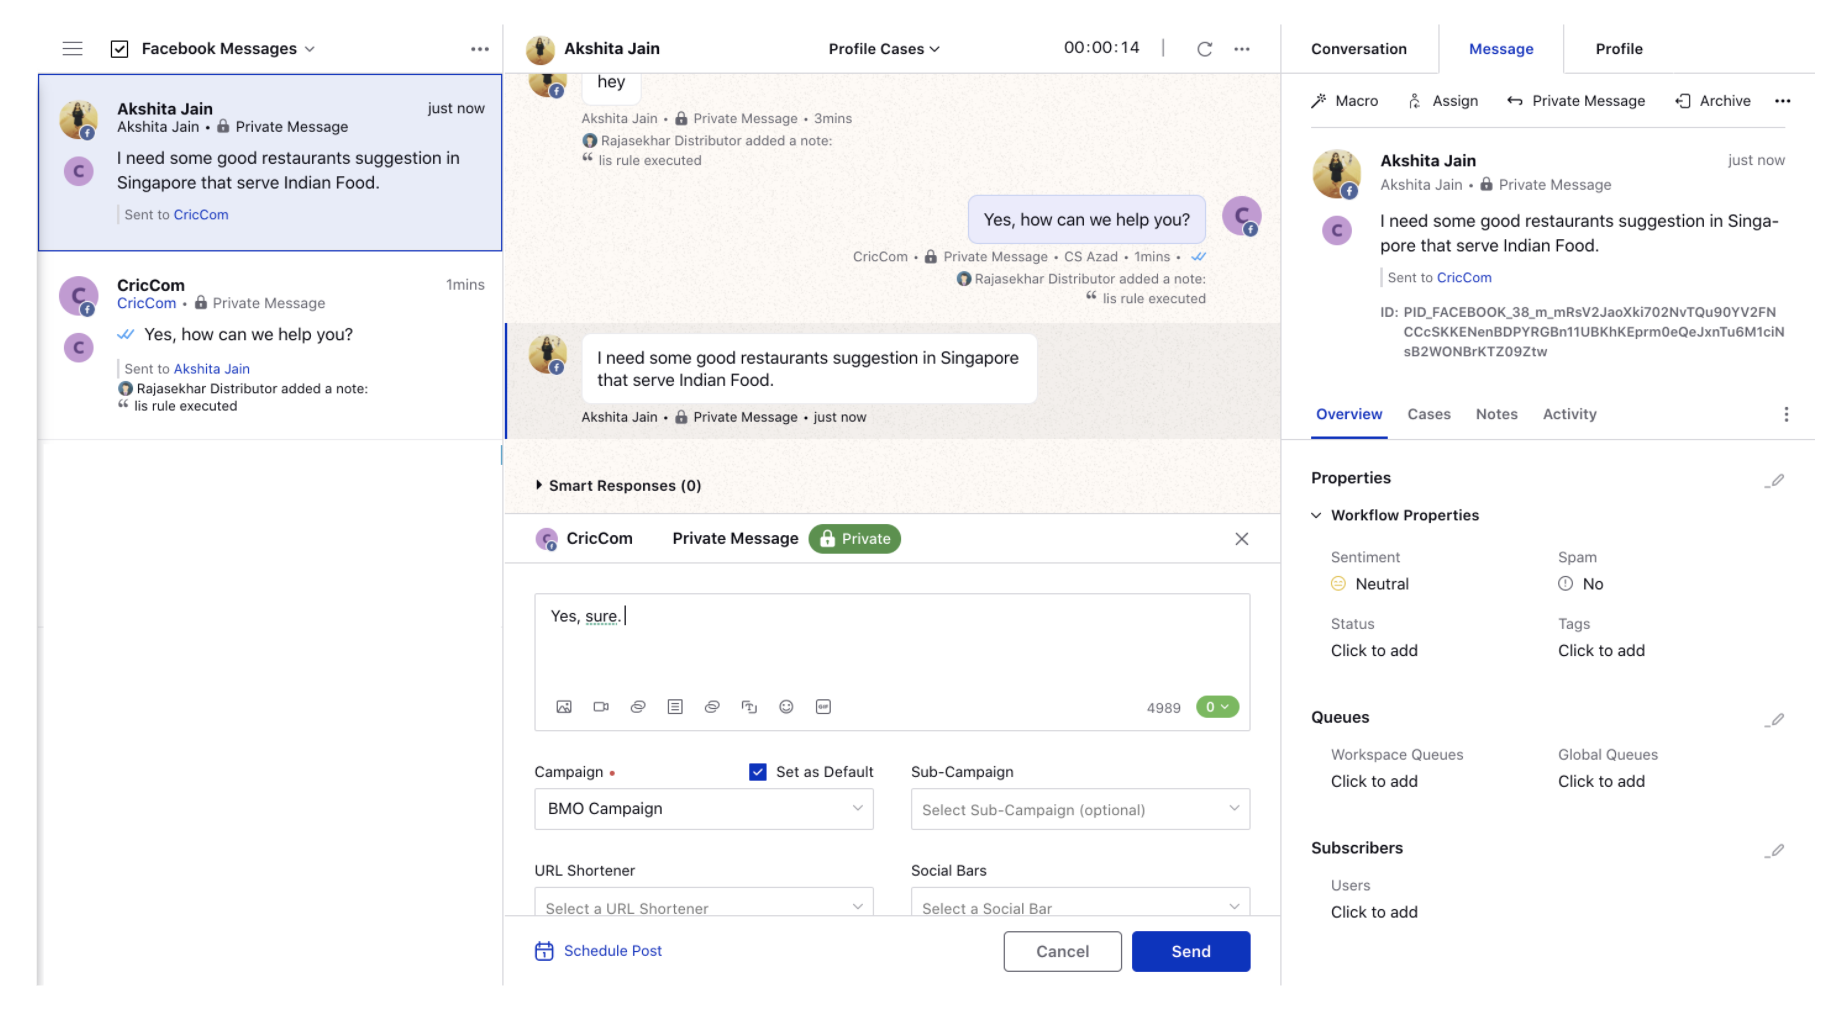Image resolution: width=1828 pixels, height=1014 pixels.
Task: Open the Social Bar dropdown
Action: [1080, 903]
